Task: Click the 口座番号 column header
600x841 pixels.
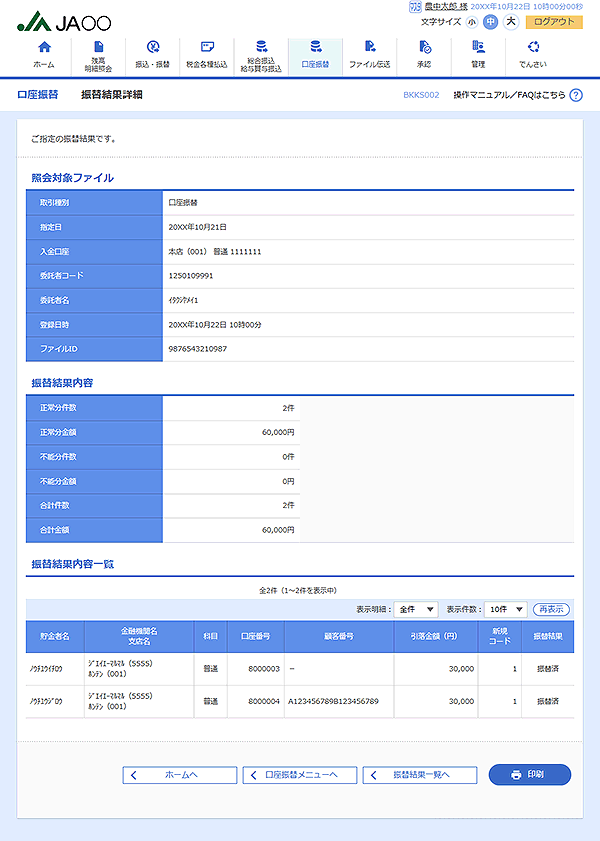Action: pos(256,636)
